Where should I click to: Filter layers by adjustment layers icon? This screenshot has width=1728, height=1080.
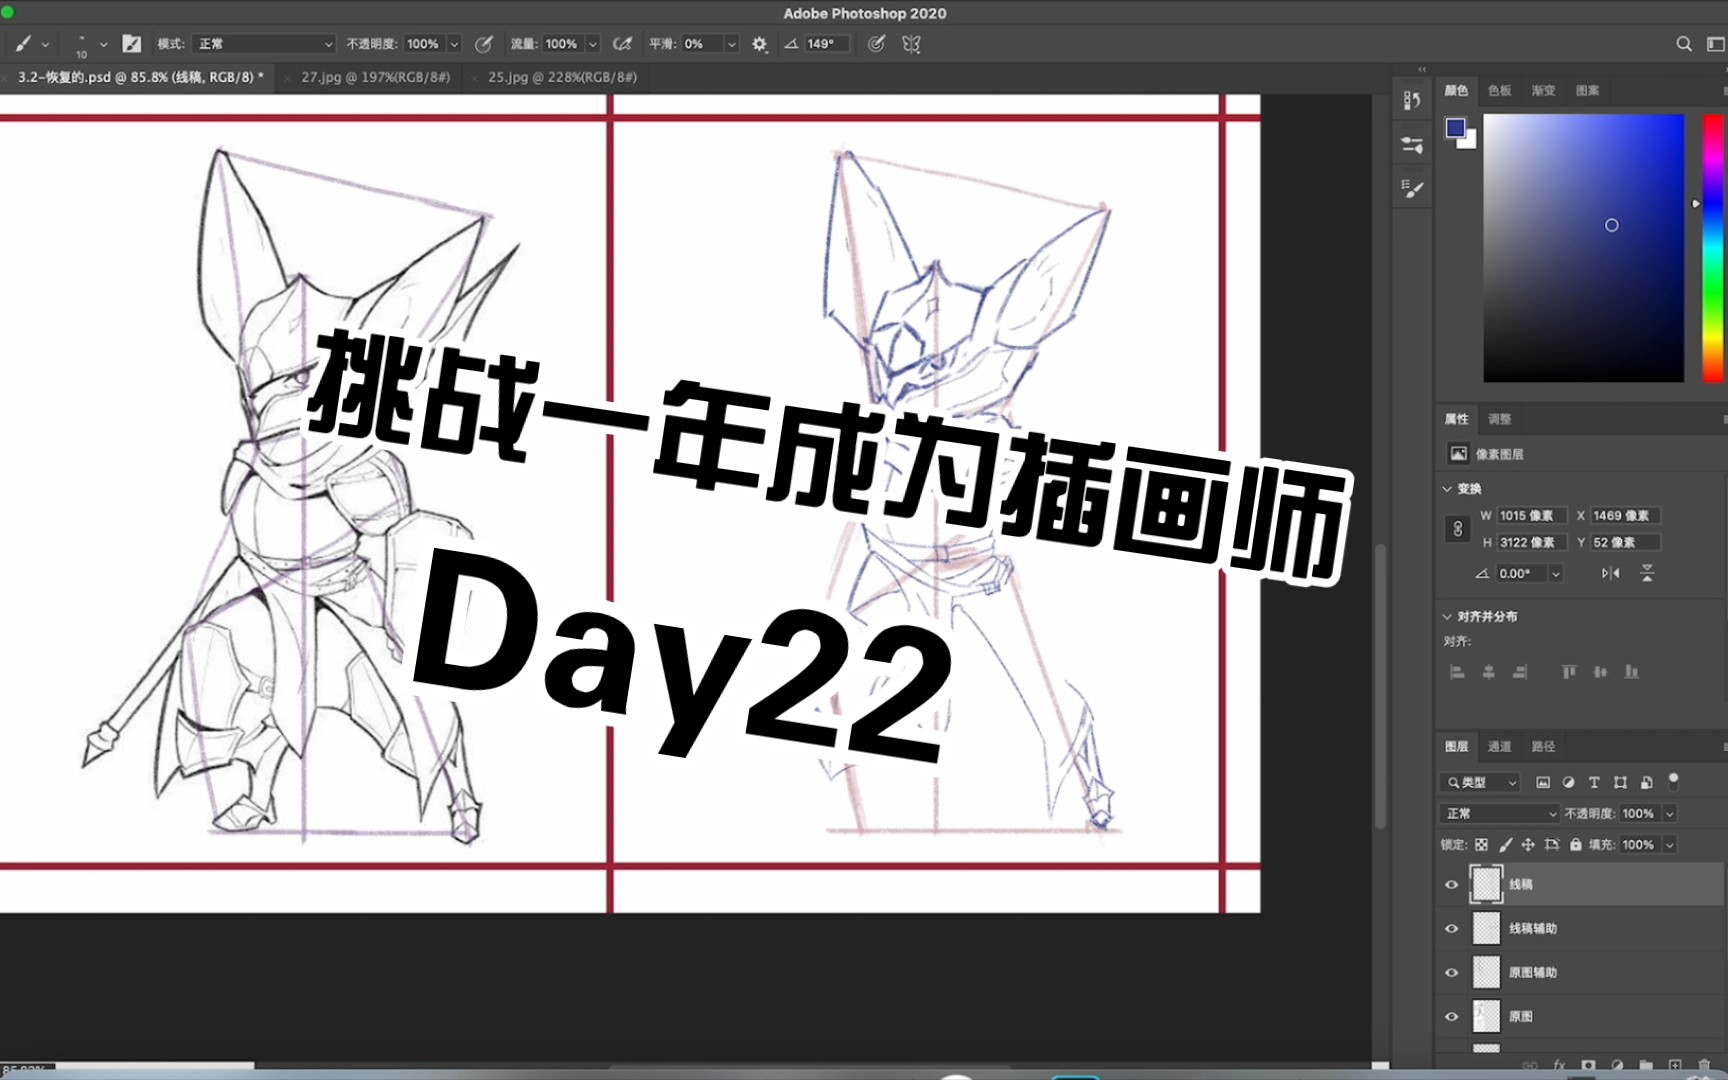click(1568, 782)
